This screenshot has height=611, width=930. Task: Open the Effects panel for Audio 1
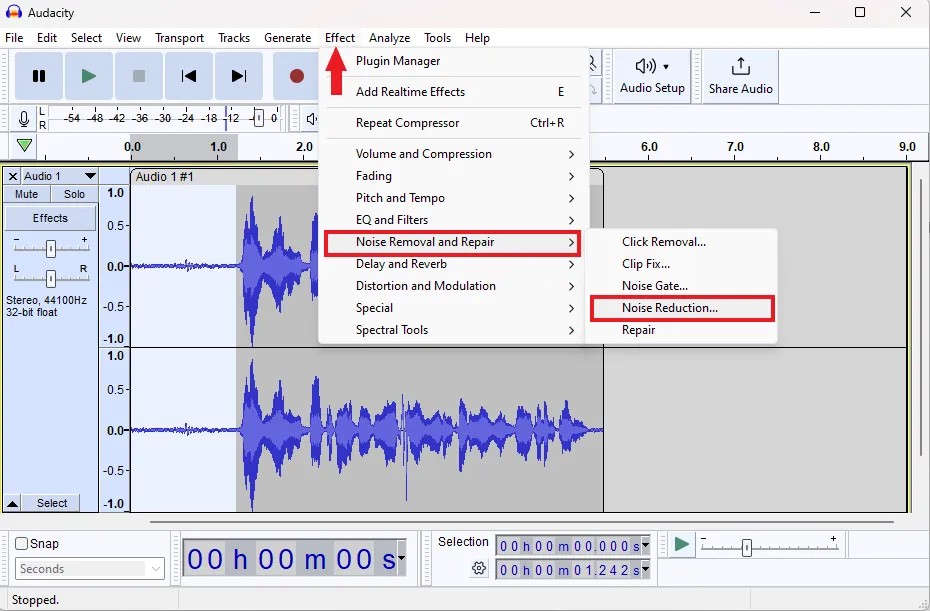coord(50,217)
